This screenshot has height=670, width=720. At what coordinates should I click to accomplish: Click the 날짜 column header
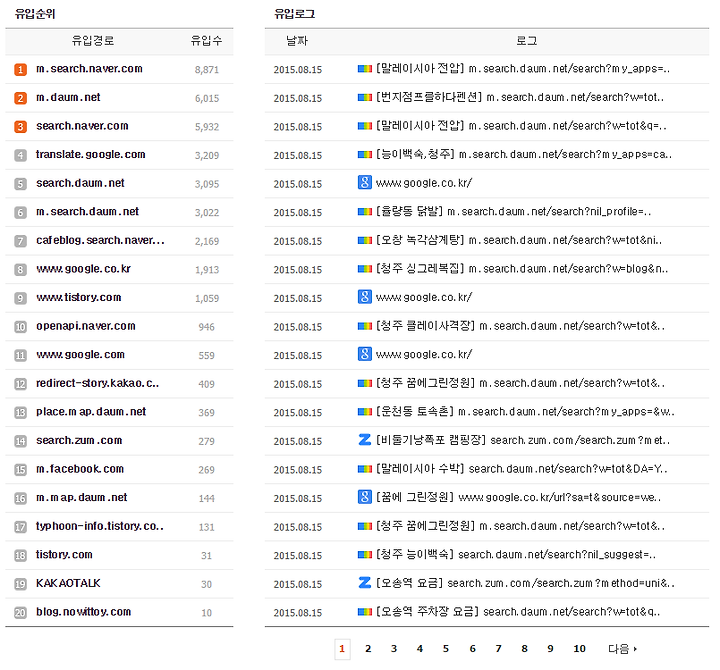pos(297,41)
